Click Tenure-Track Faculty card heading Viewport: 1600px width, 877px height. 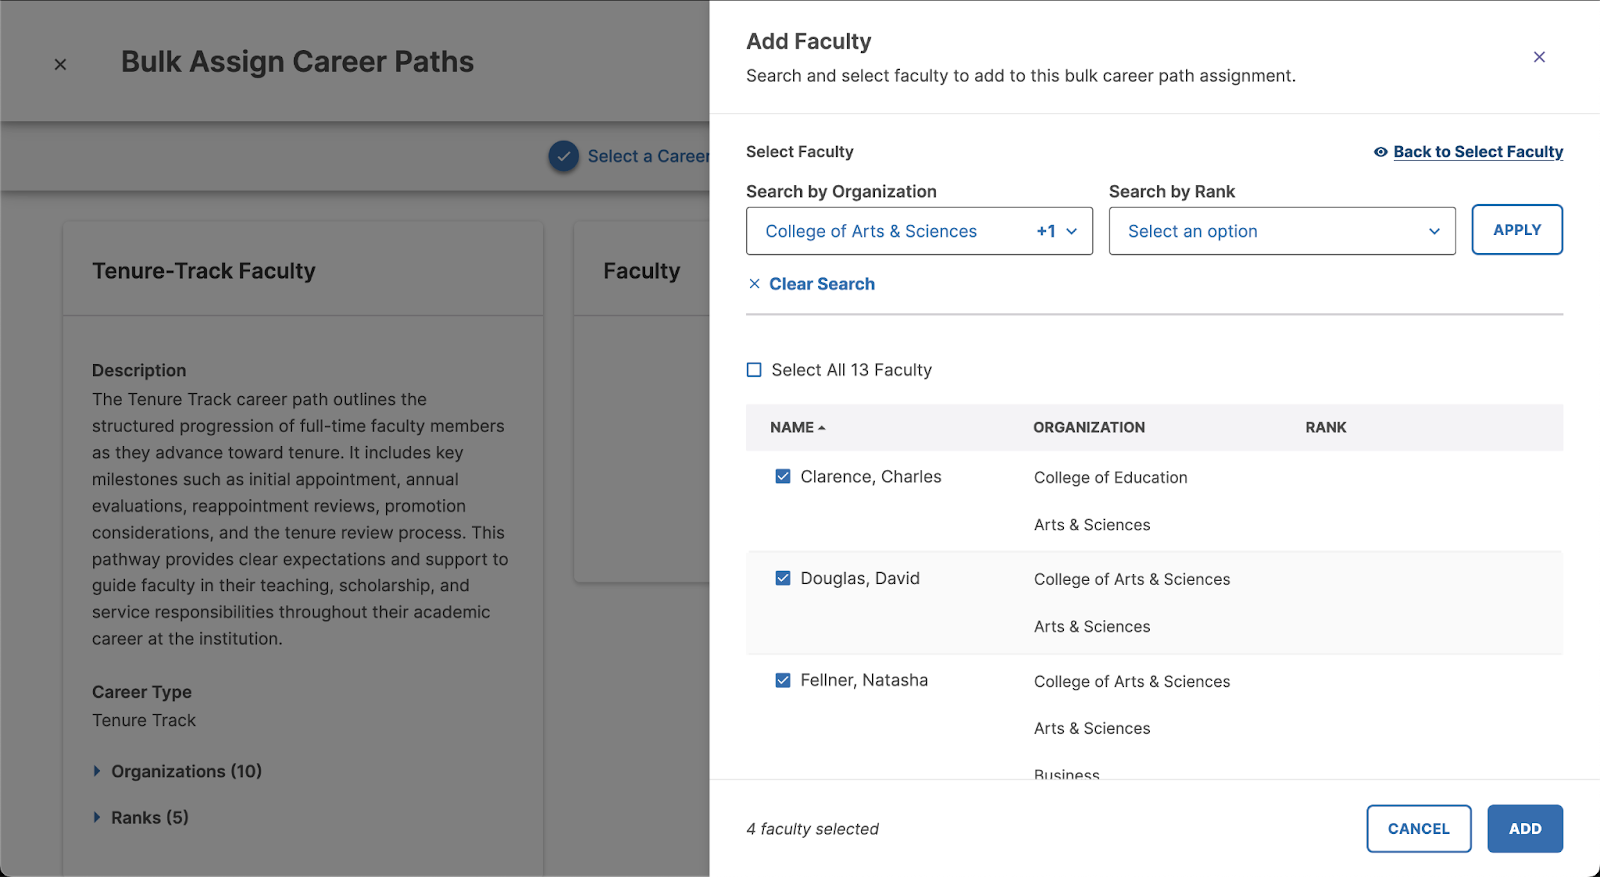pos(204,271)
